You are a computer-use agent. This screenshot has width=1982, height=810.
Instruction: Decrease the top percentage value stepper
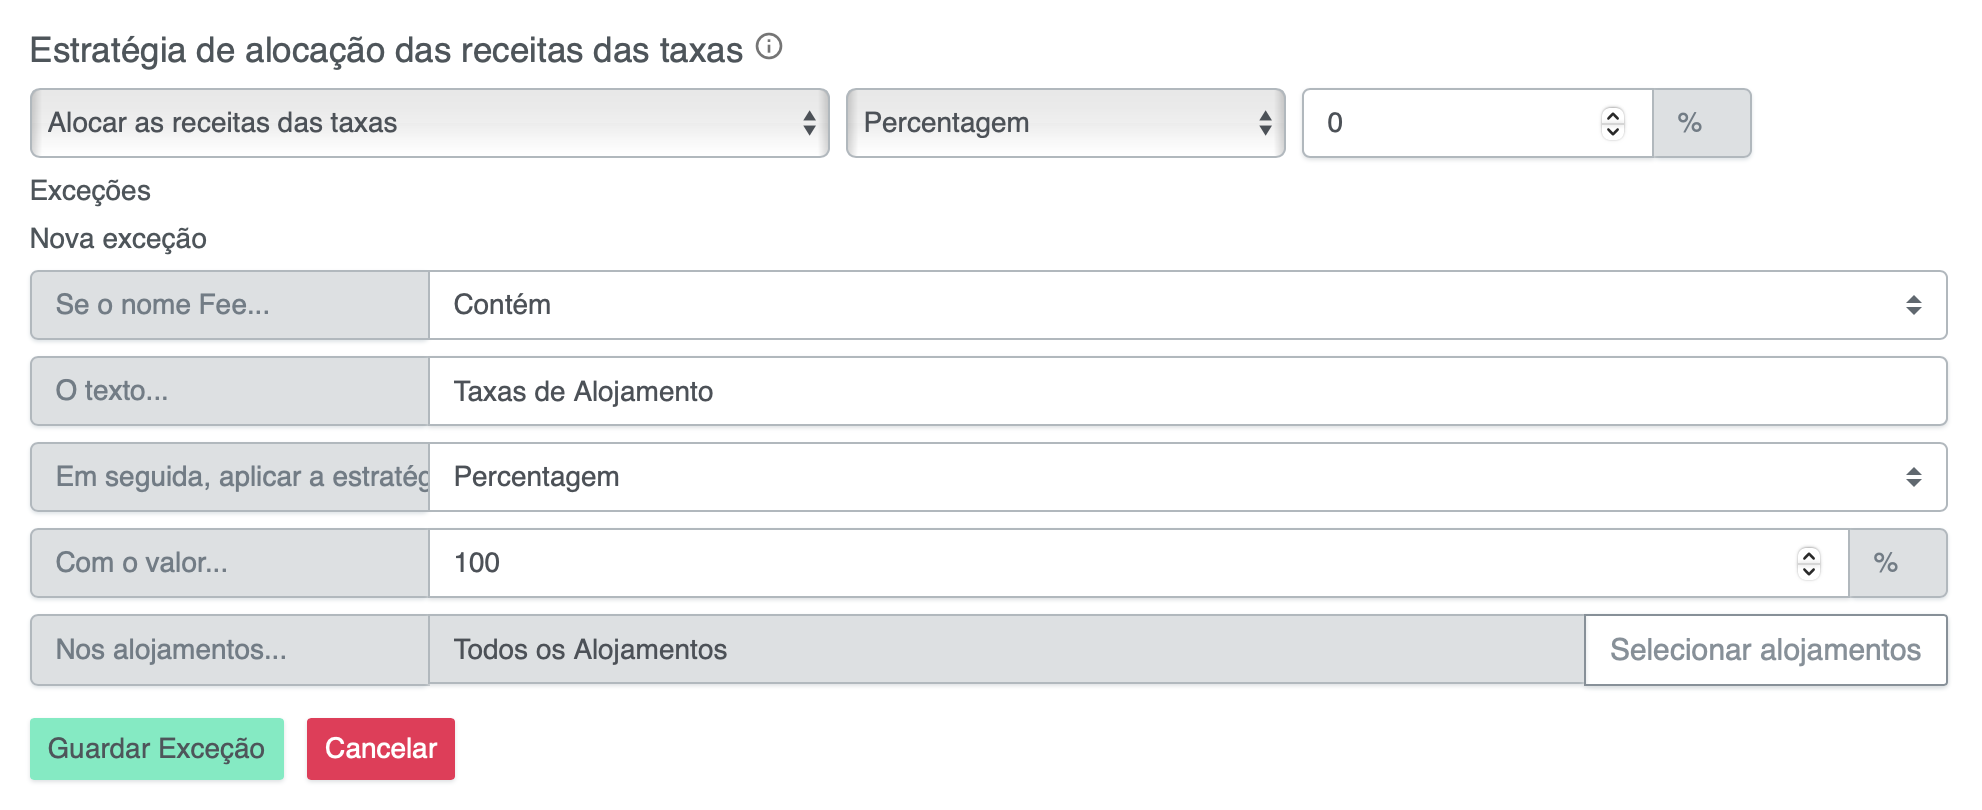coord(1612,131)
